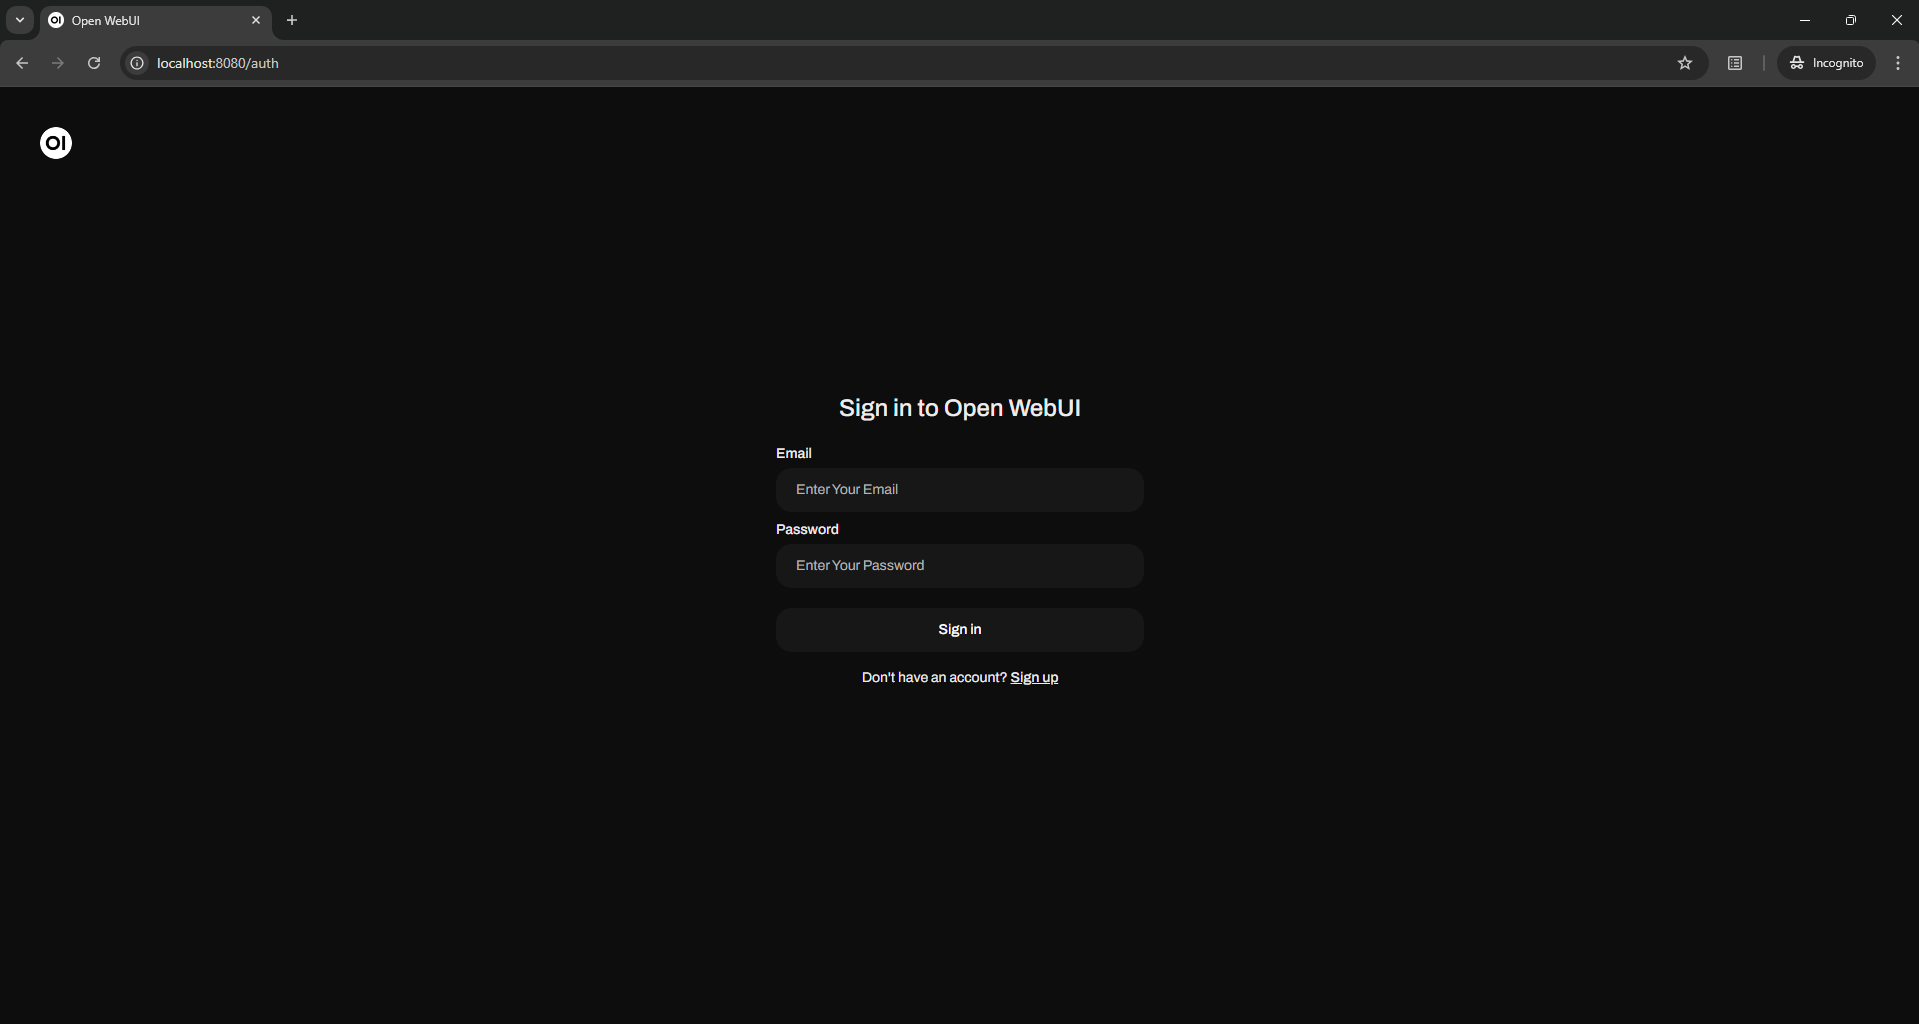Go back to the previous page
The image size is (1919, 1024).
click(22, 63)
